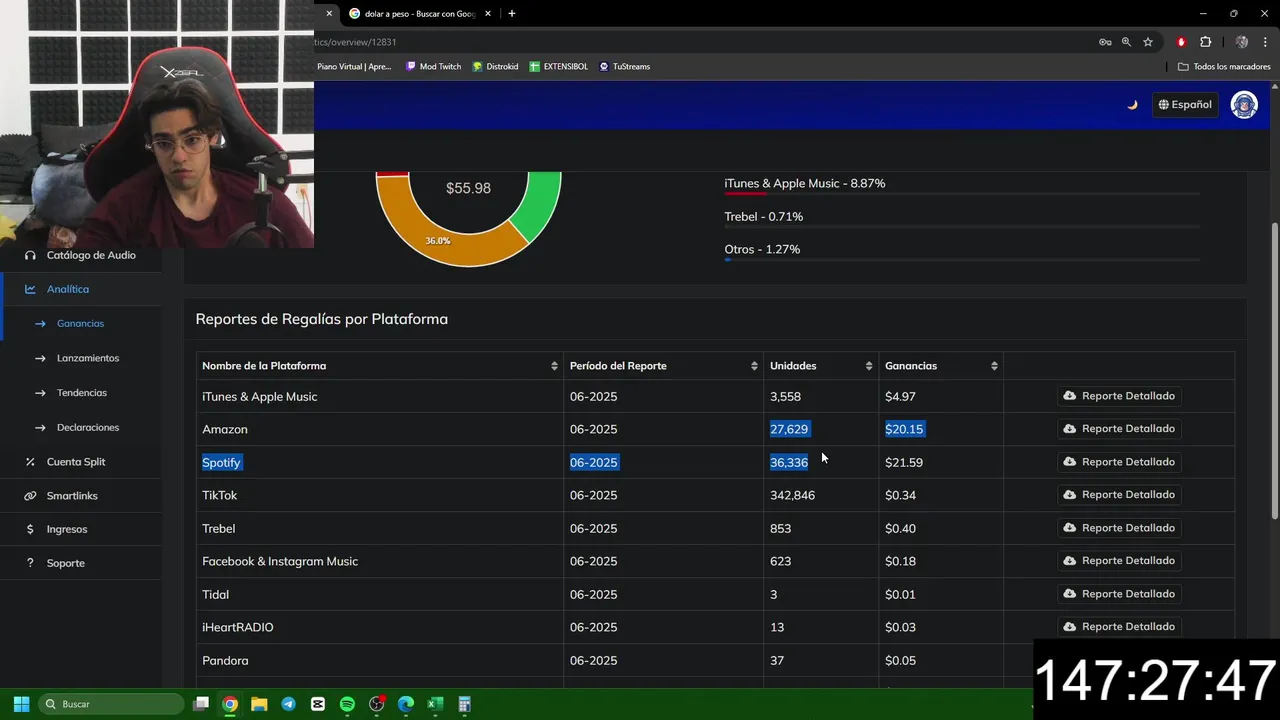This screenshot has width=1280, height=720.
Task: Download Reporte Detallado for TikTok
Action: 1119,495
